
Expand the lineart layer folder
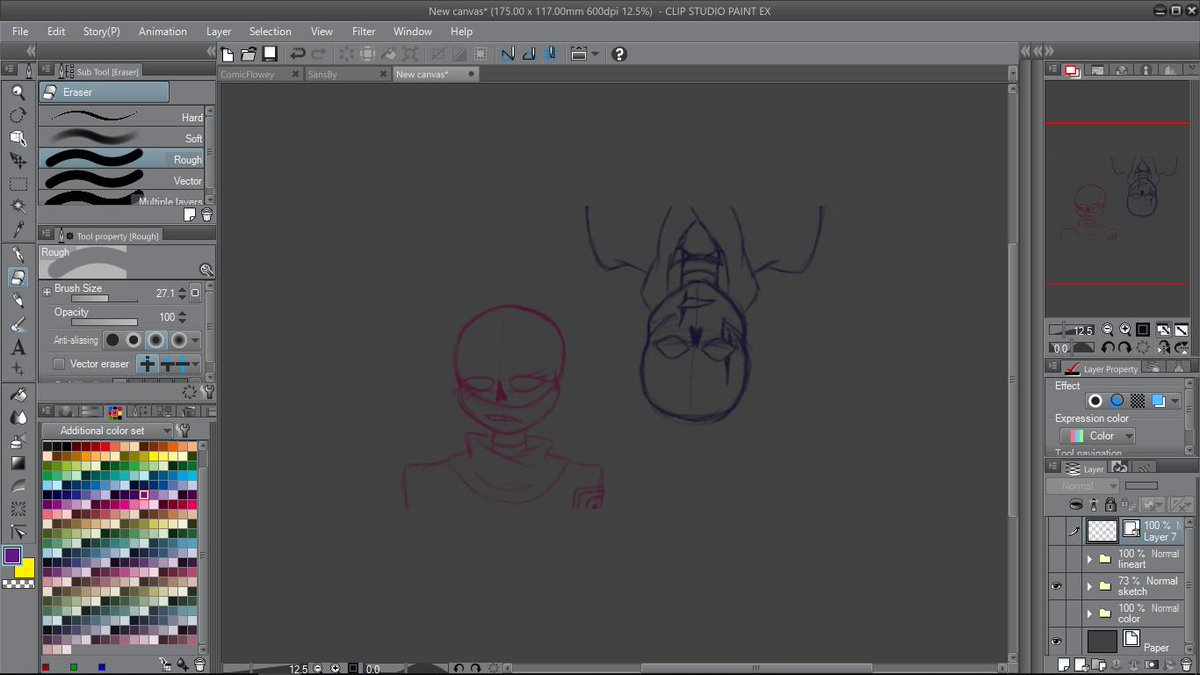(x=1089, y=559)
